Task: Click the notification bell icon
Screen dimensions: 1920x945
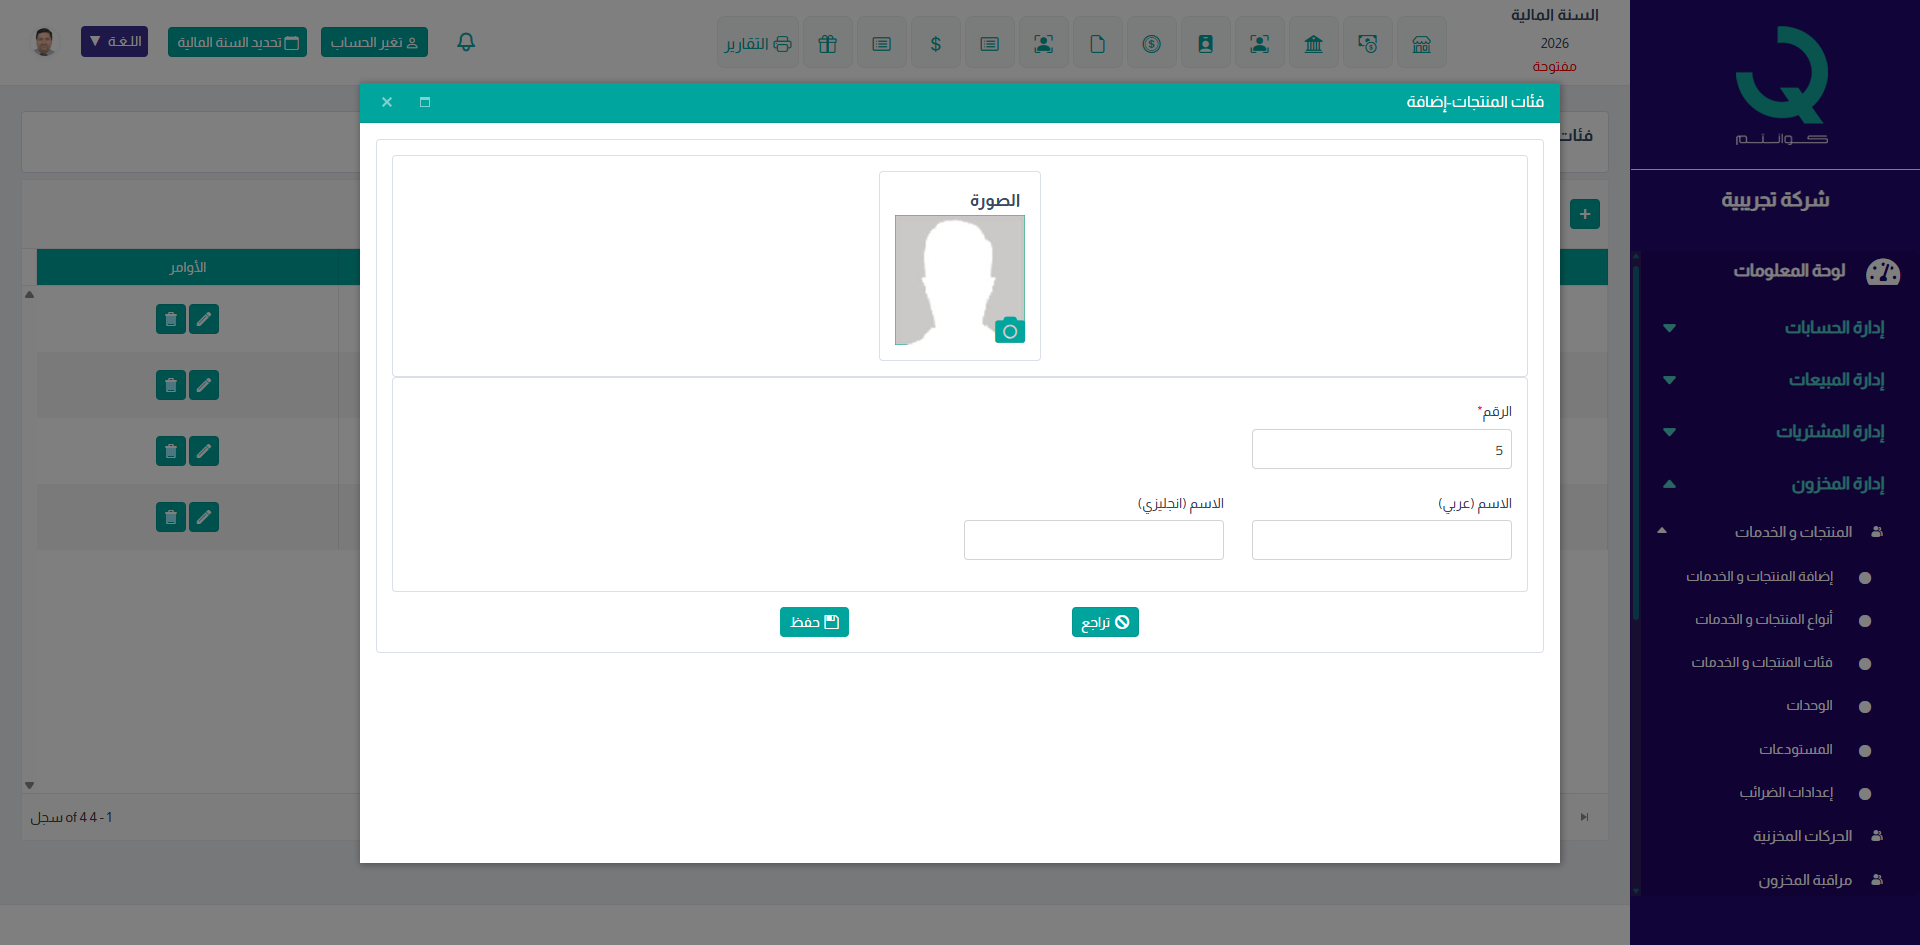Action: [x=466, y=42]
